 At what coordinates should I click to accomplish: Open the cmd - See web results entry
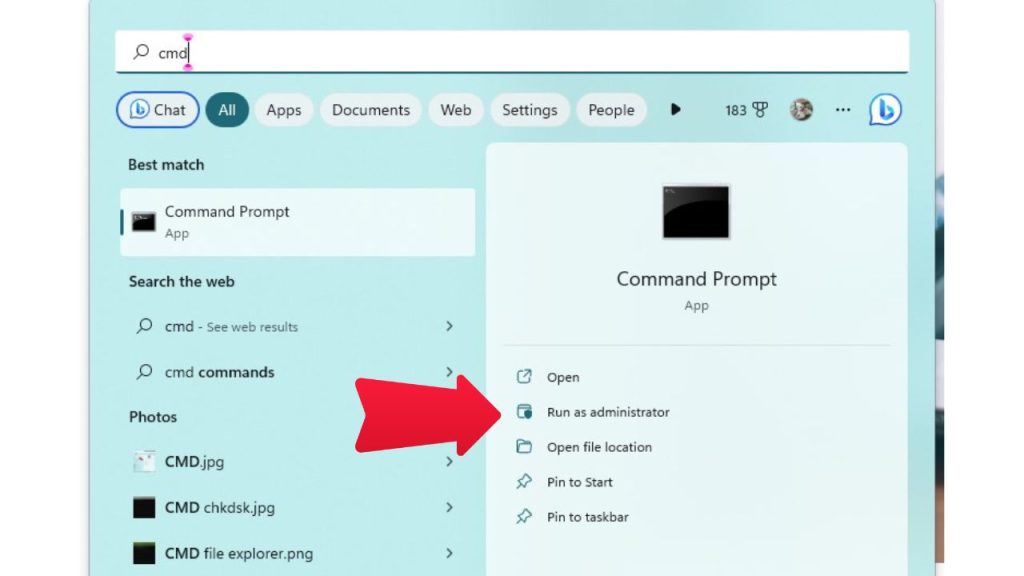tap(298, 326)
